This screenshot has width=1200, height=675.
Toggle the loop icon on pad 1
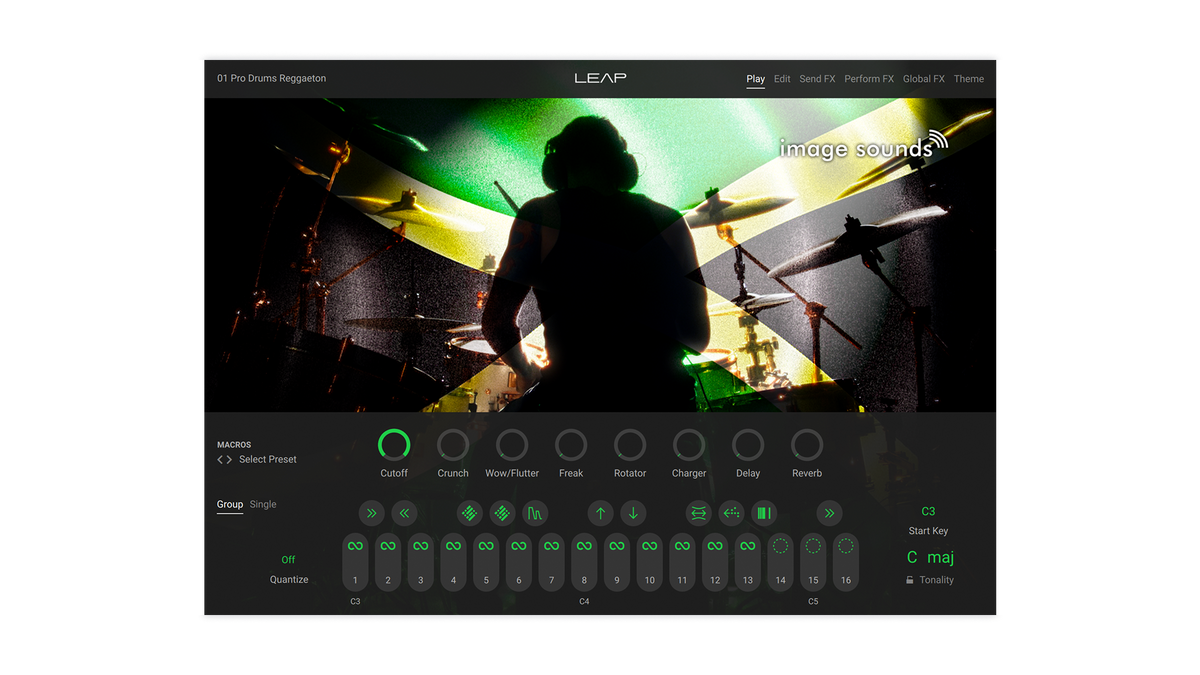click(x=355, y=546)
